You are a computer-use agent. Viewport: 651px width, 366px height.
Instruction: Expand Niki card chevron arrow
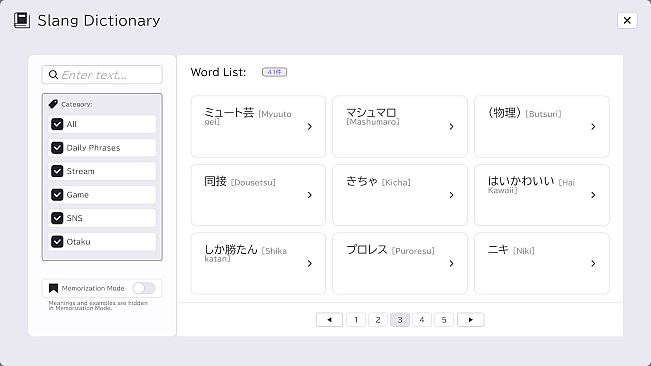[x=593, y=264]
